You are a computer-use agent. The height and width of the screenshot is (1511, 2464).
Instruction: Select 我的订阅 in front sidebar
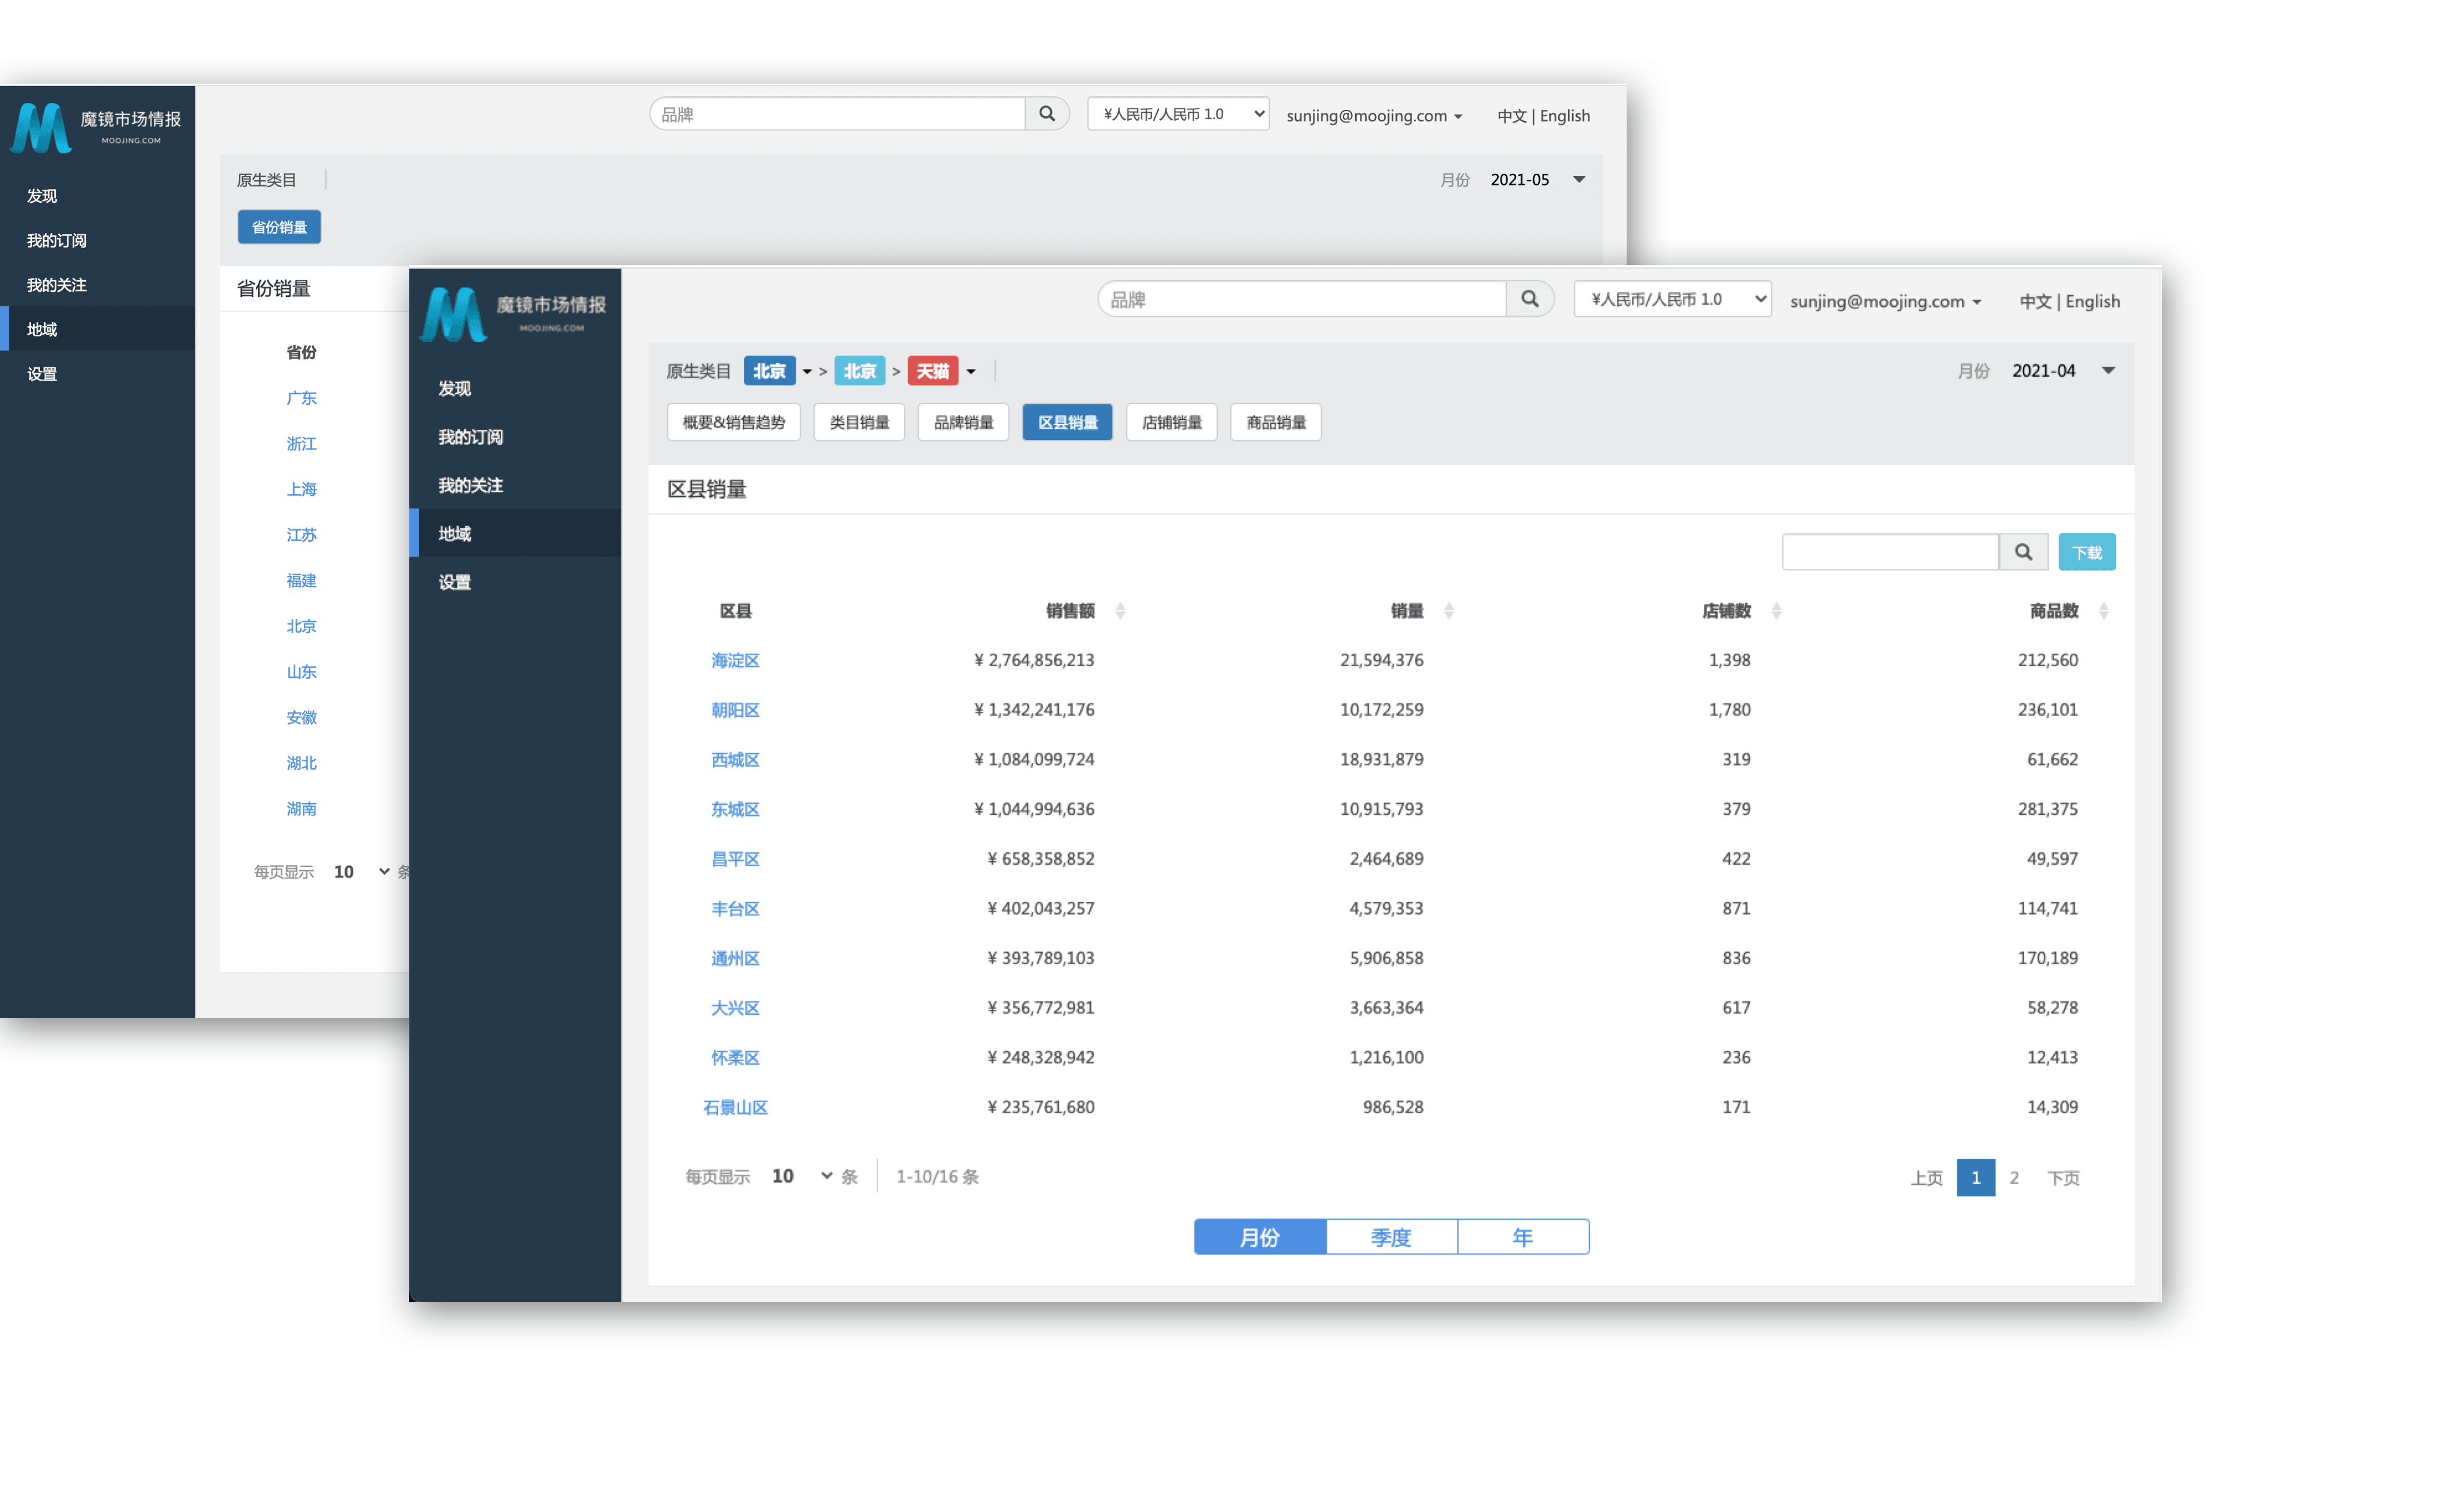pos(470,437)
